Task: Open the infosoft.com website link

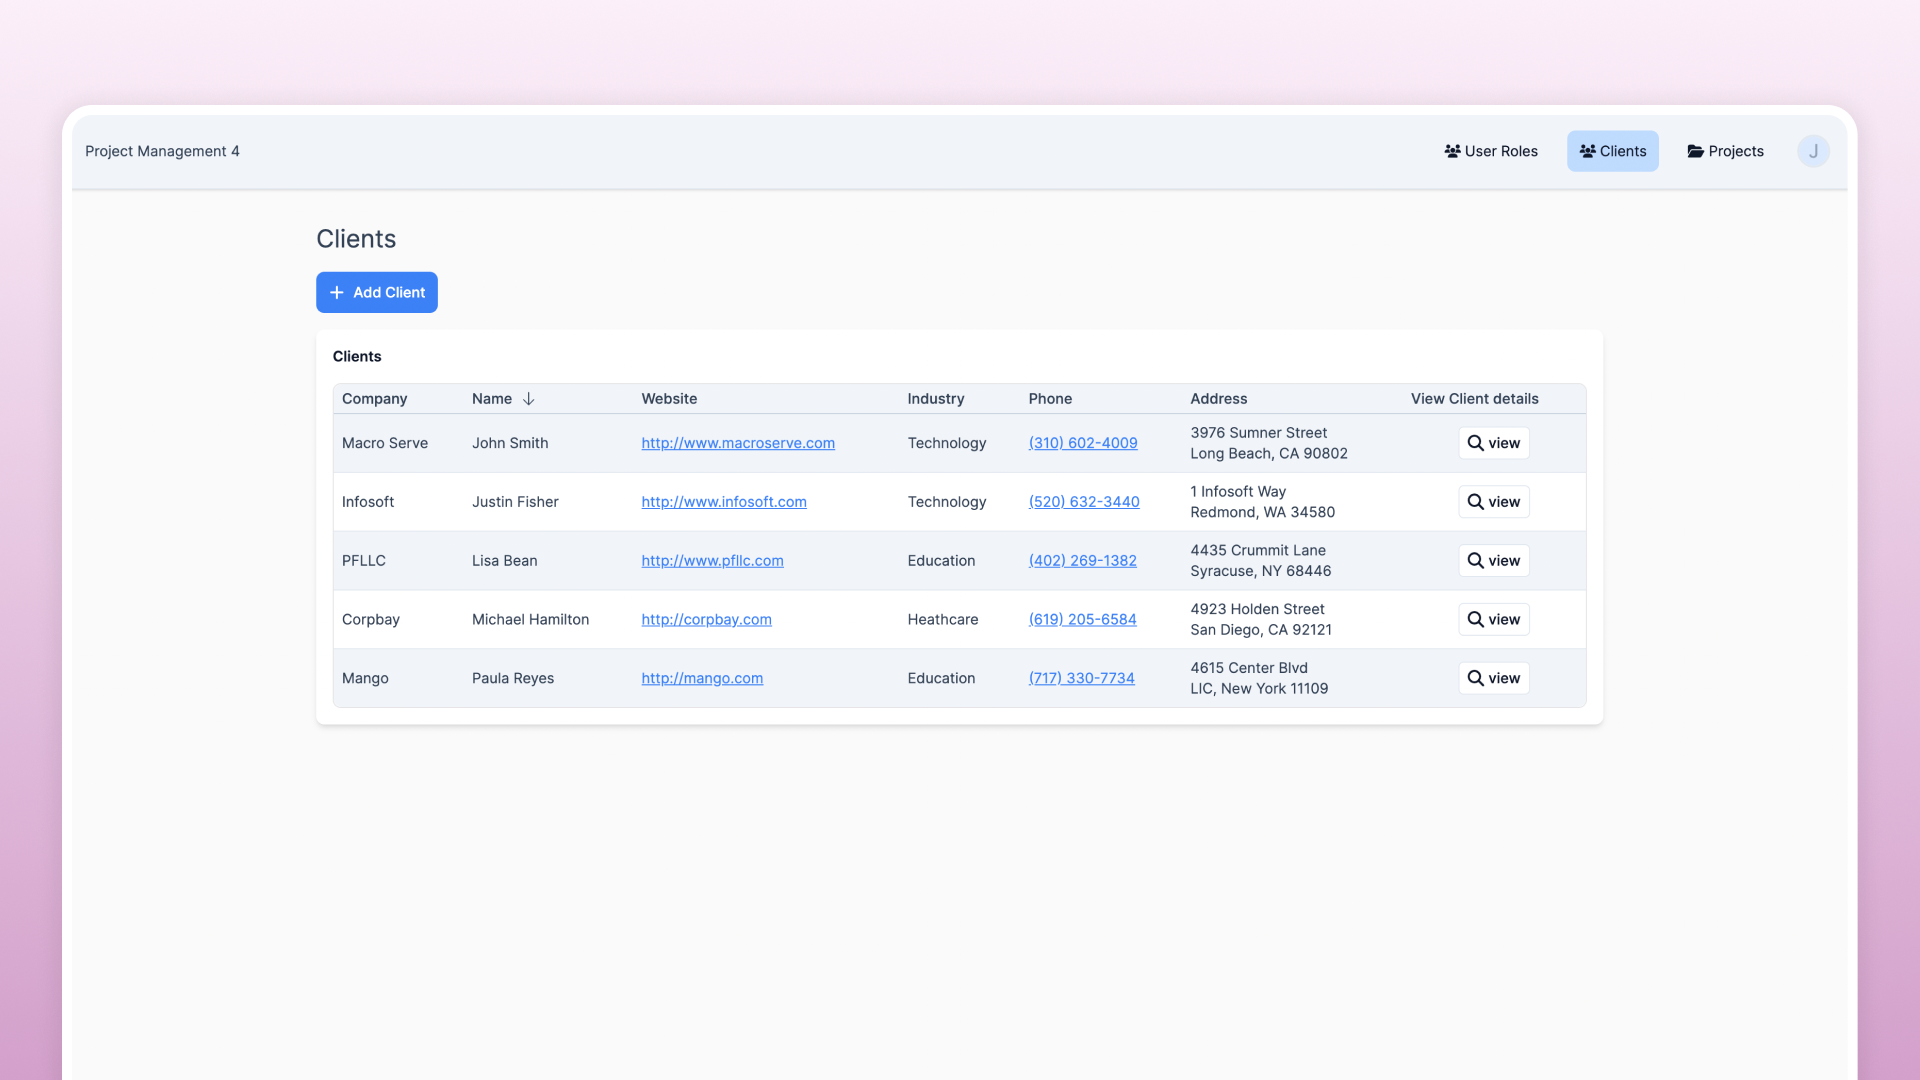Action: click(723, 502)
